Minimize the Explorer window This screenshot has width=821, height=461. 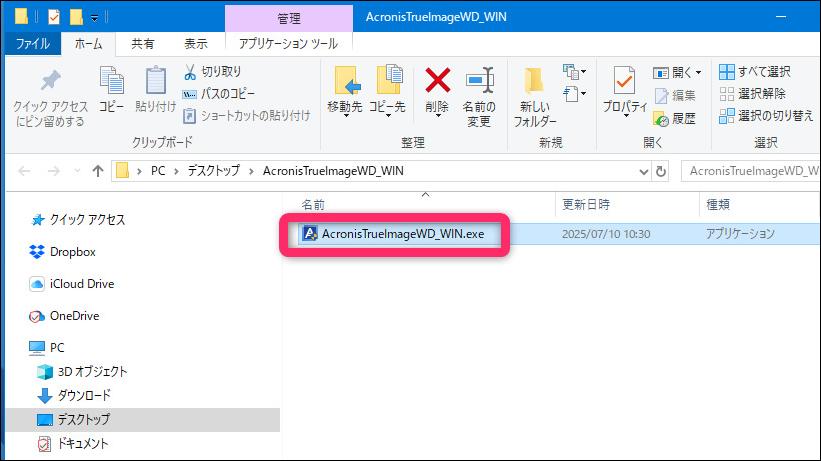point(781,17)
